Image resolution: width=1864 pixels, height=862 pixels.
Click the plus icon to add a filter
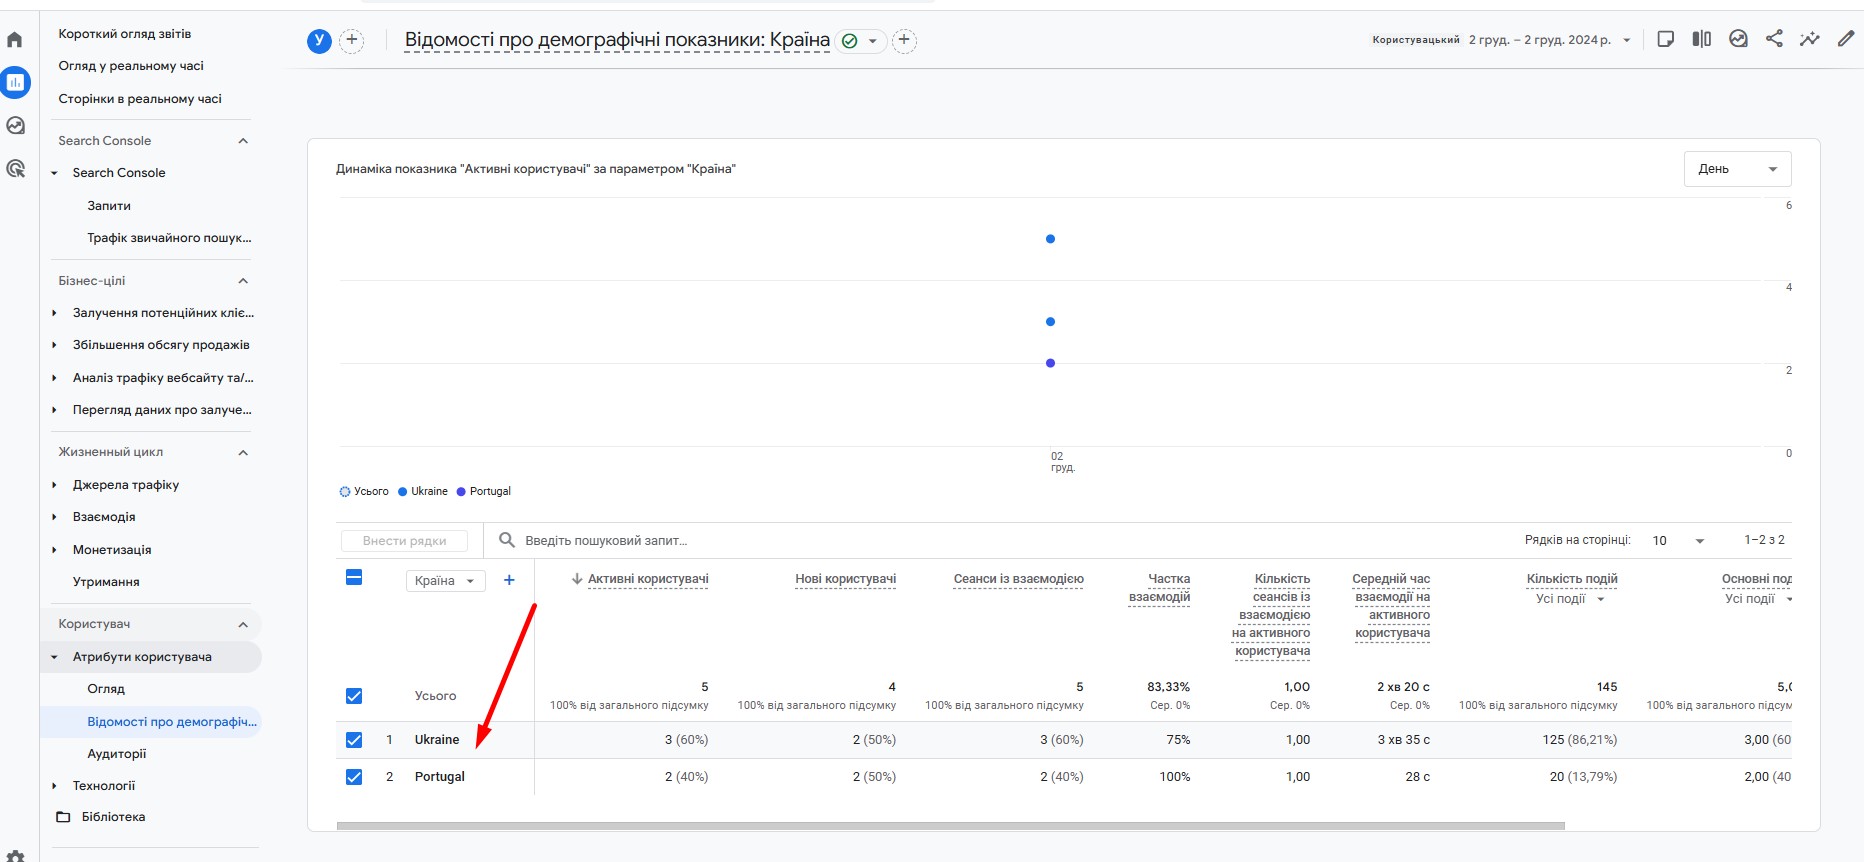click(904, 40)
